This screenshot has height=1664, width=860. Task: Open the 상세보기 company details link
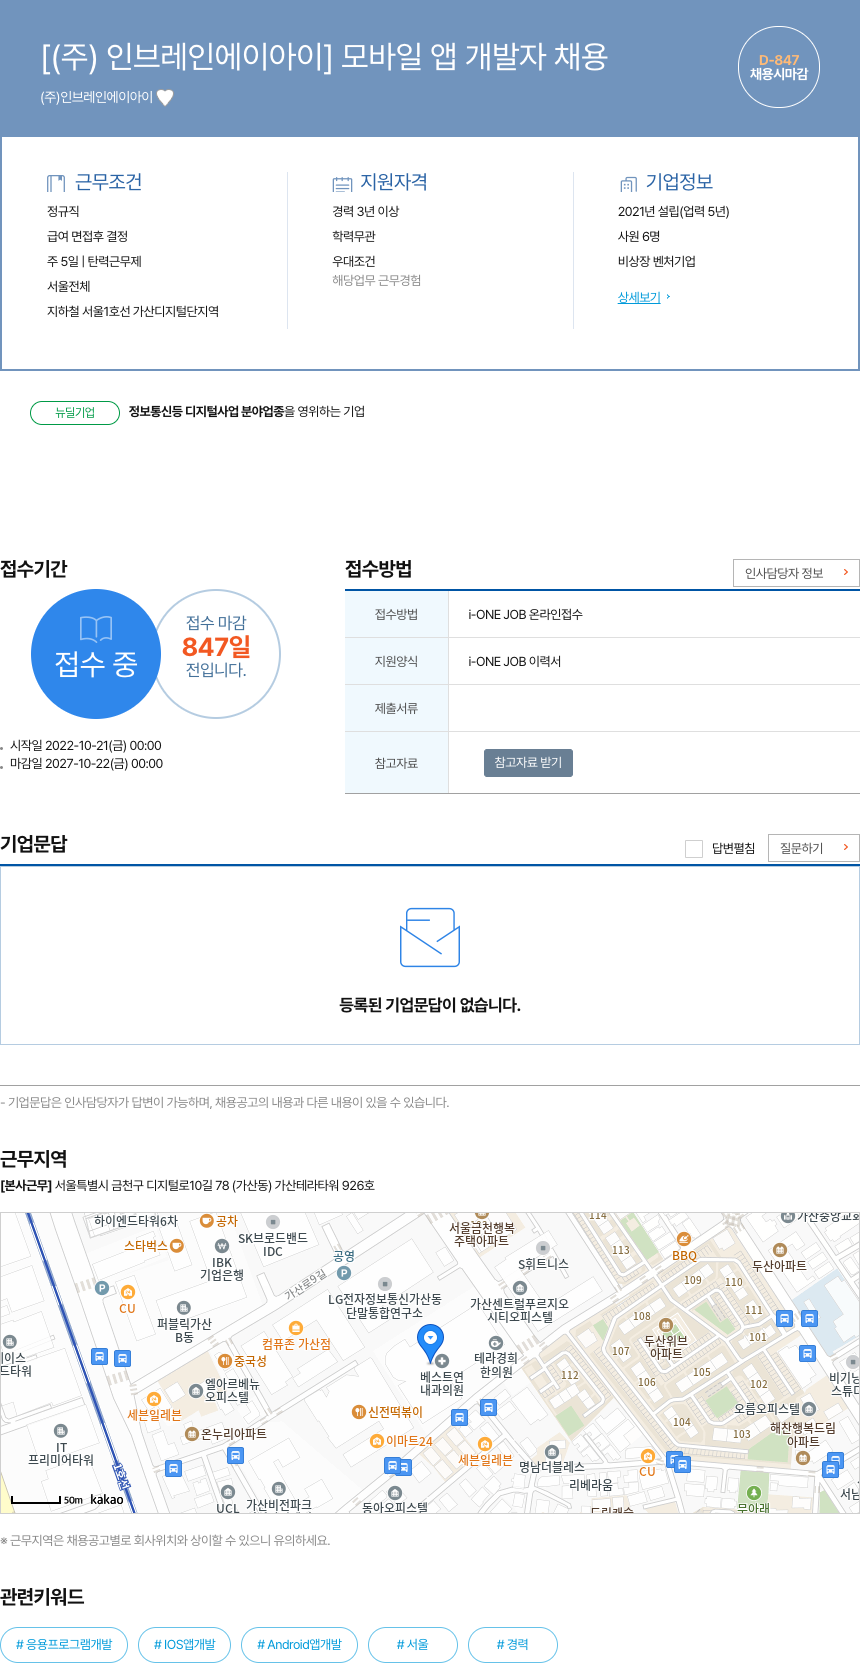(x=639, y=297)
